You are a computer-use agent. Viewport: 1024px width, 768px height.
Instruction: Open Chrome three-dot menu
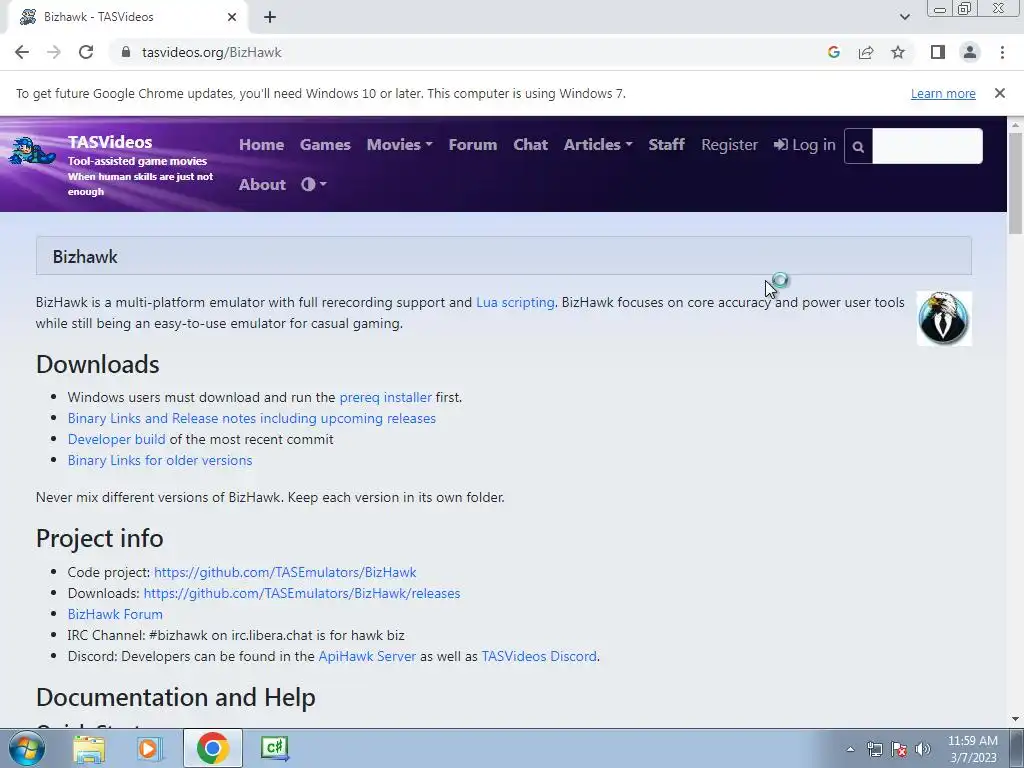[x=1002, y=52]
